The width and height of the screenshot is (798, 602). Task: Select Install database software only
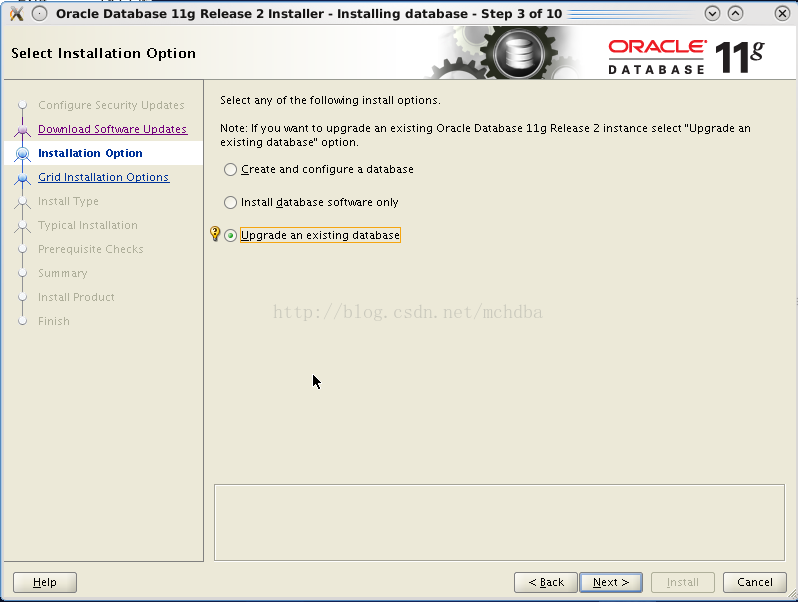(231, 203)
